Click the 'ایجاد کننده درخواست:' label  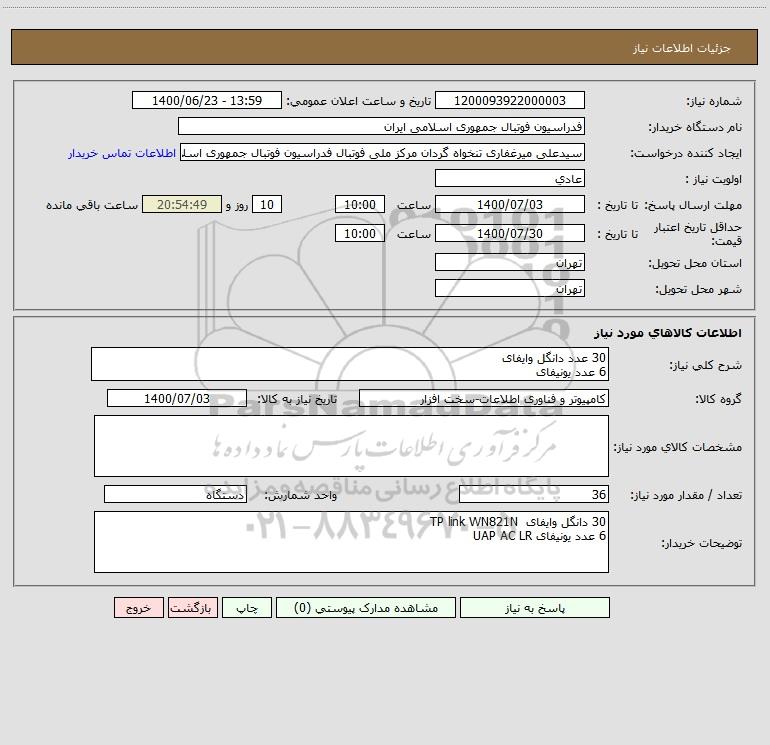point(686,153)
